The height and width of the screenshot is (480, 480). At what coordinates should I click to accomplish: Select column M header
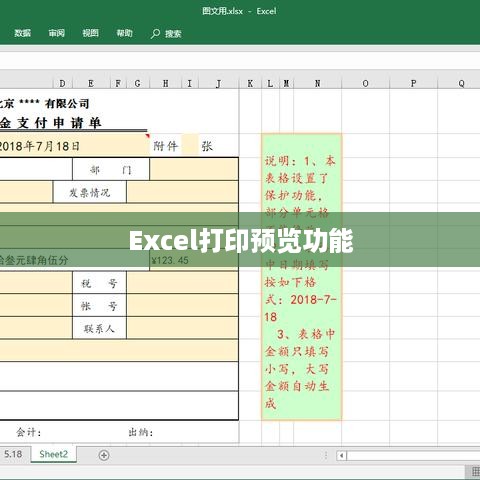286,83
